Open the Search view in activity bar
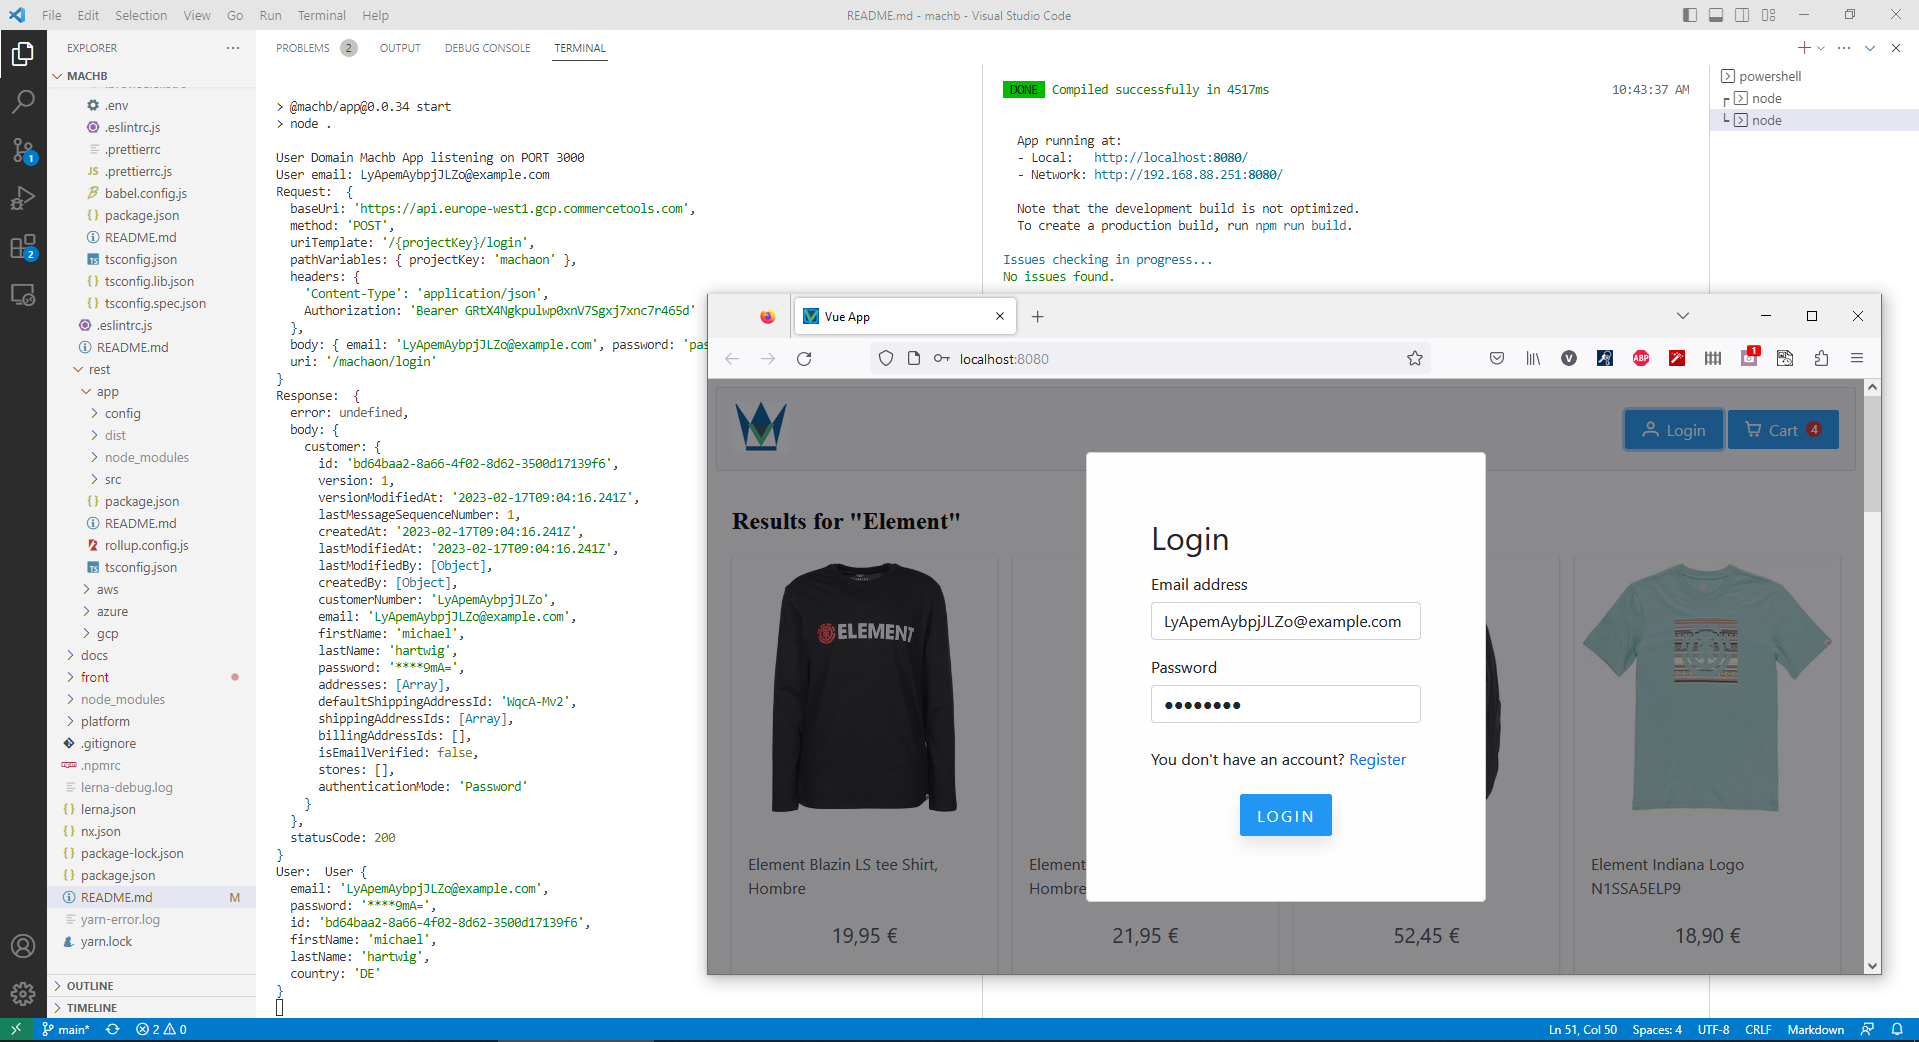The width and height of the screenshot is (1919, 1042). coord(23,102)
